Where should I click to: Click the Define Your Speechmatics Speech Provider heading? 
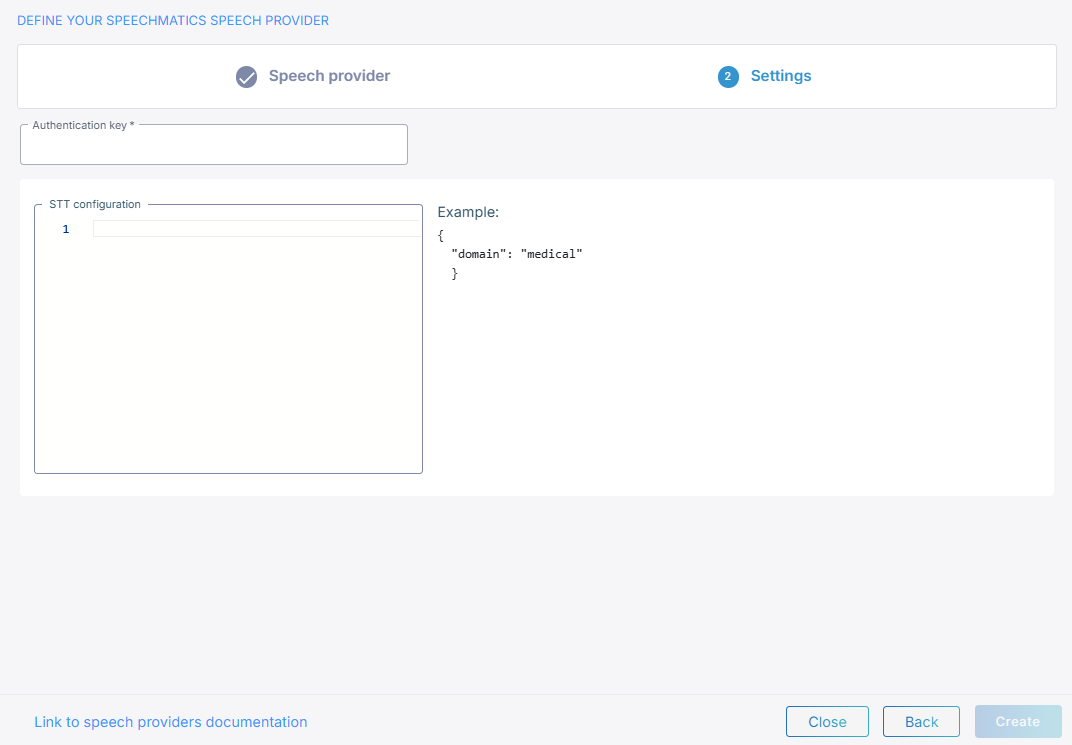pos(173,21)
